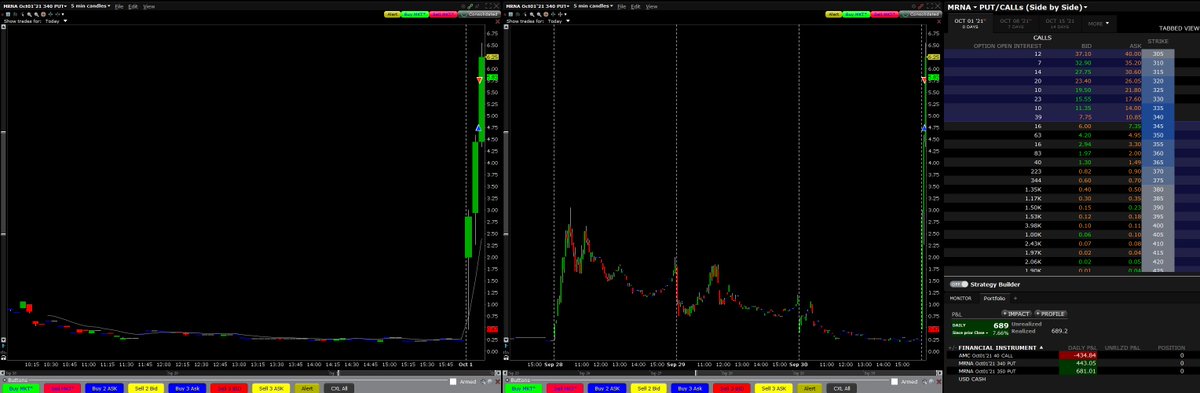
Task: Open Show trades for Today dropdown, left chart
Action: [x=56, y=21]
